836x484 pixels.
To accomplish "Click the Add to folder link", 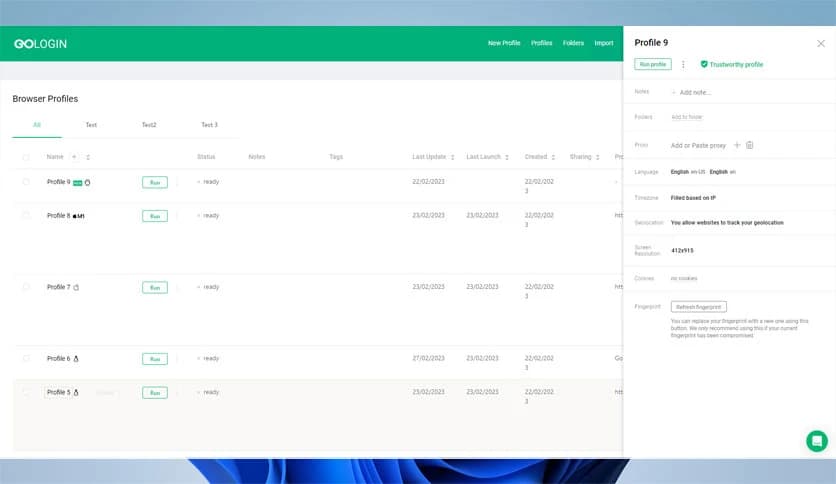I will click(687, 117).
